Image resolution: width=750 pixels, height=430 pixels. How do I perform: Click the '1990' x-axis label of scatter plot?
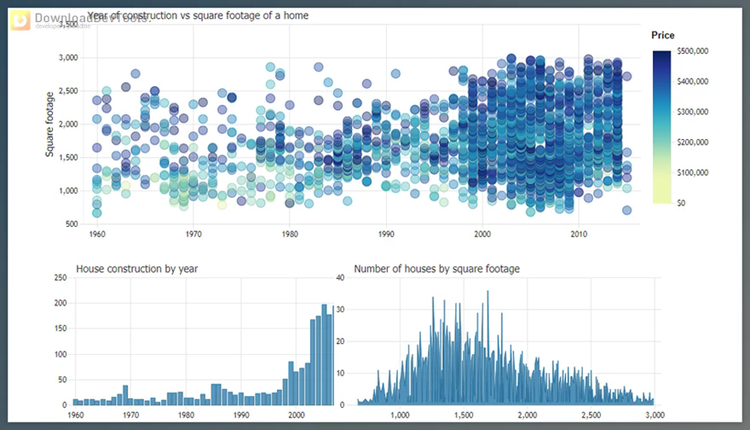(x=386, y=234)
